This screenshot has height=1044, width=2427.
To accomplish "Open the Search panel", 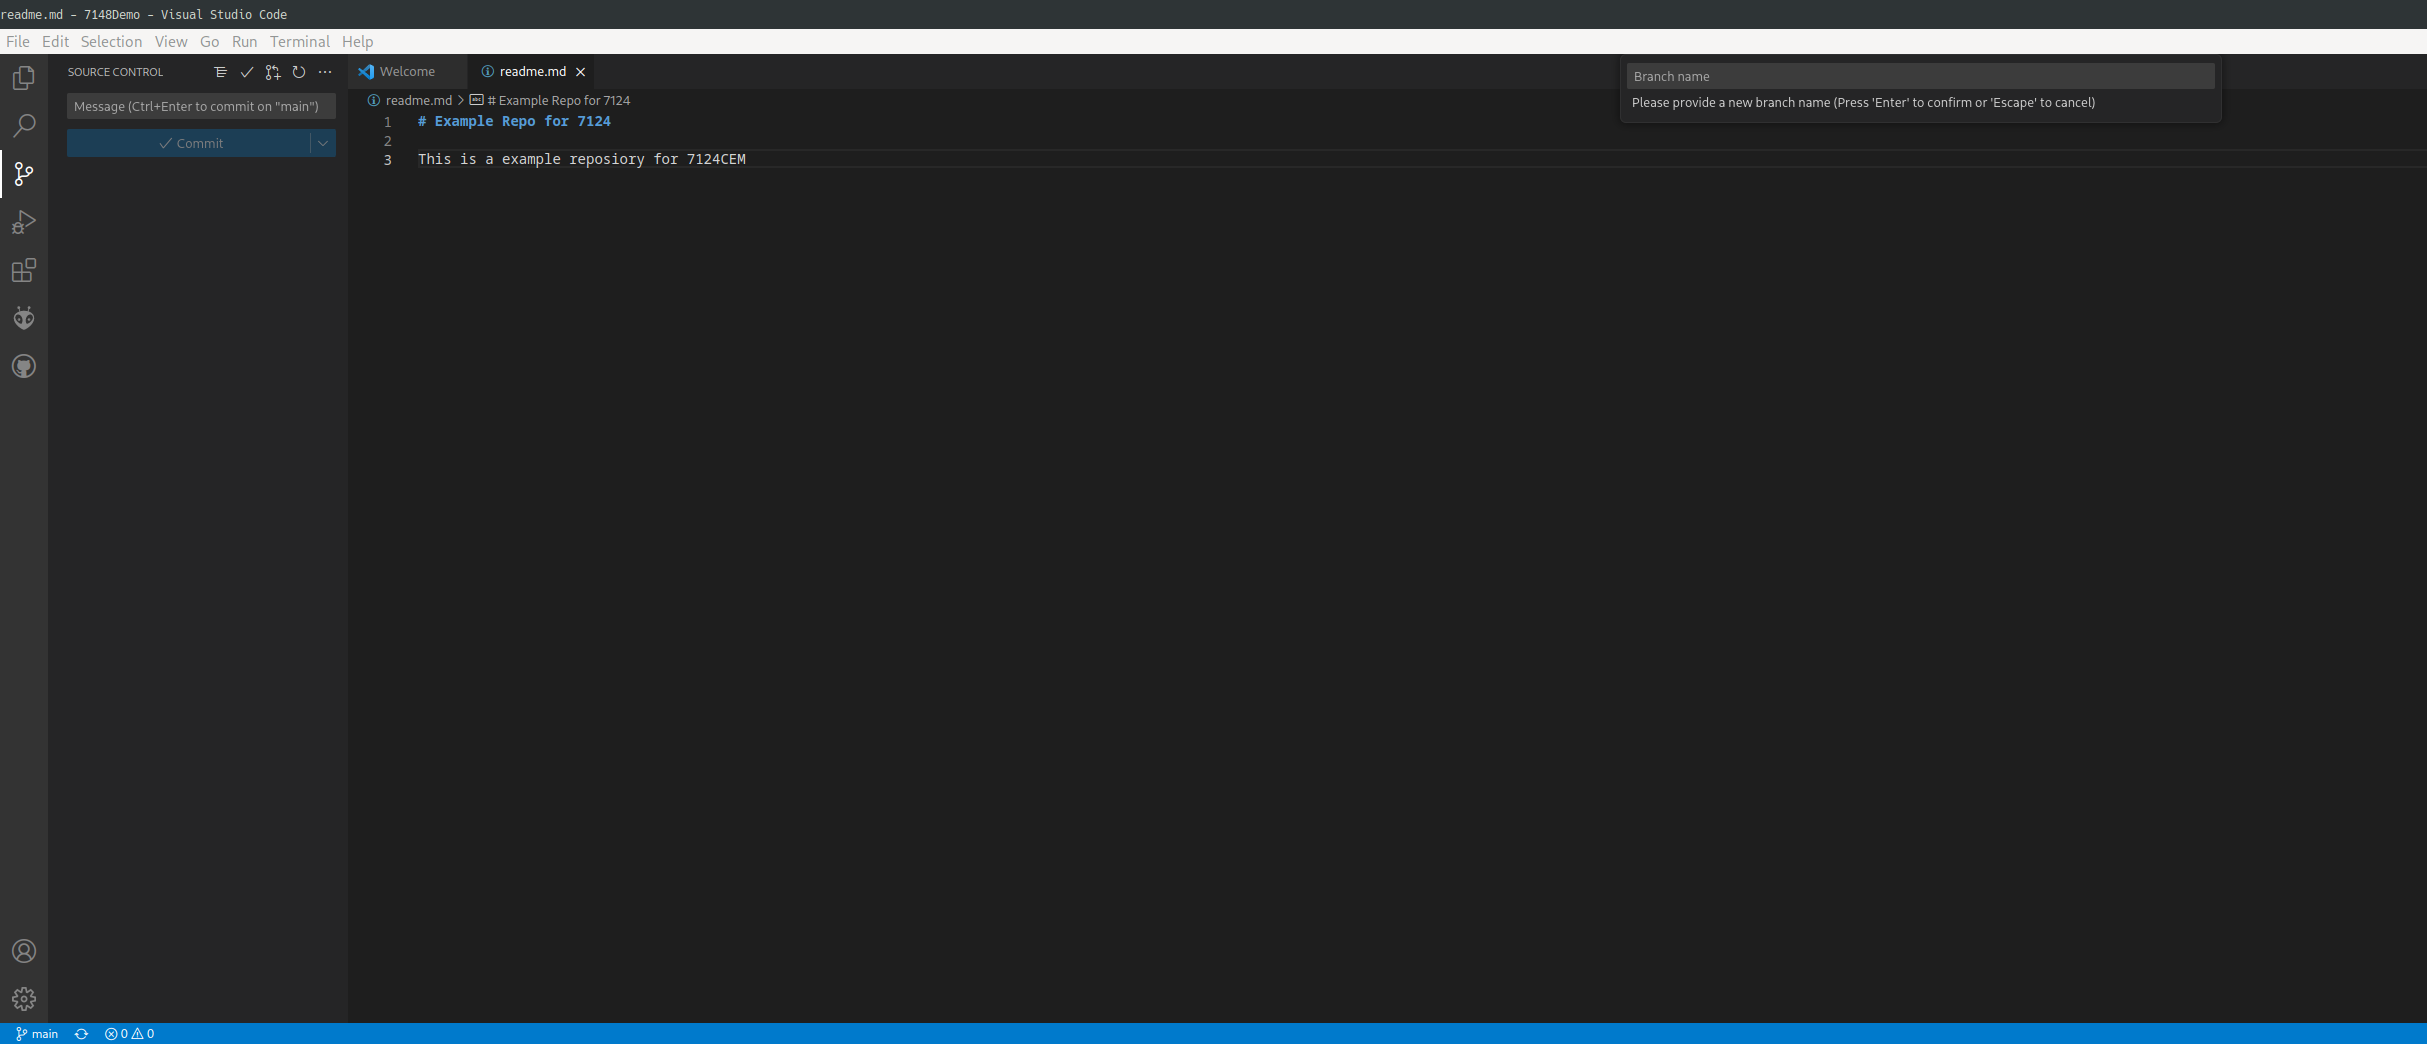I will 23,126.
